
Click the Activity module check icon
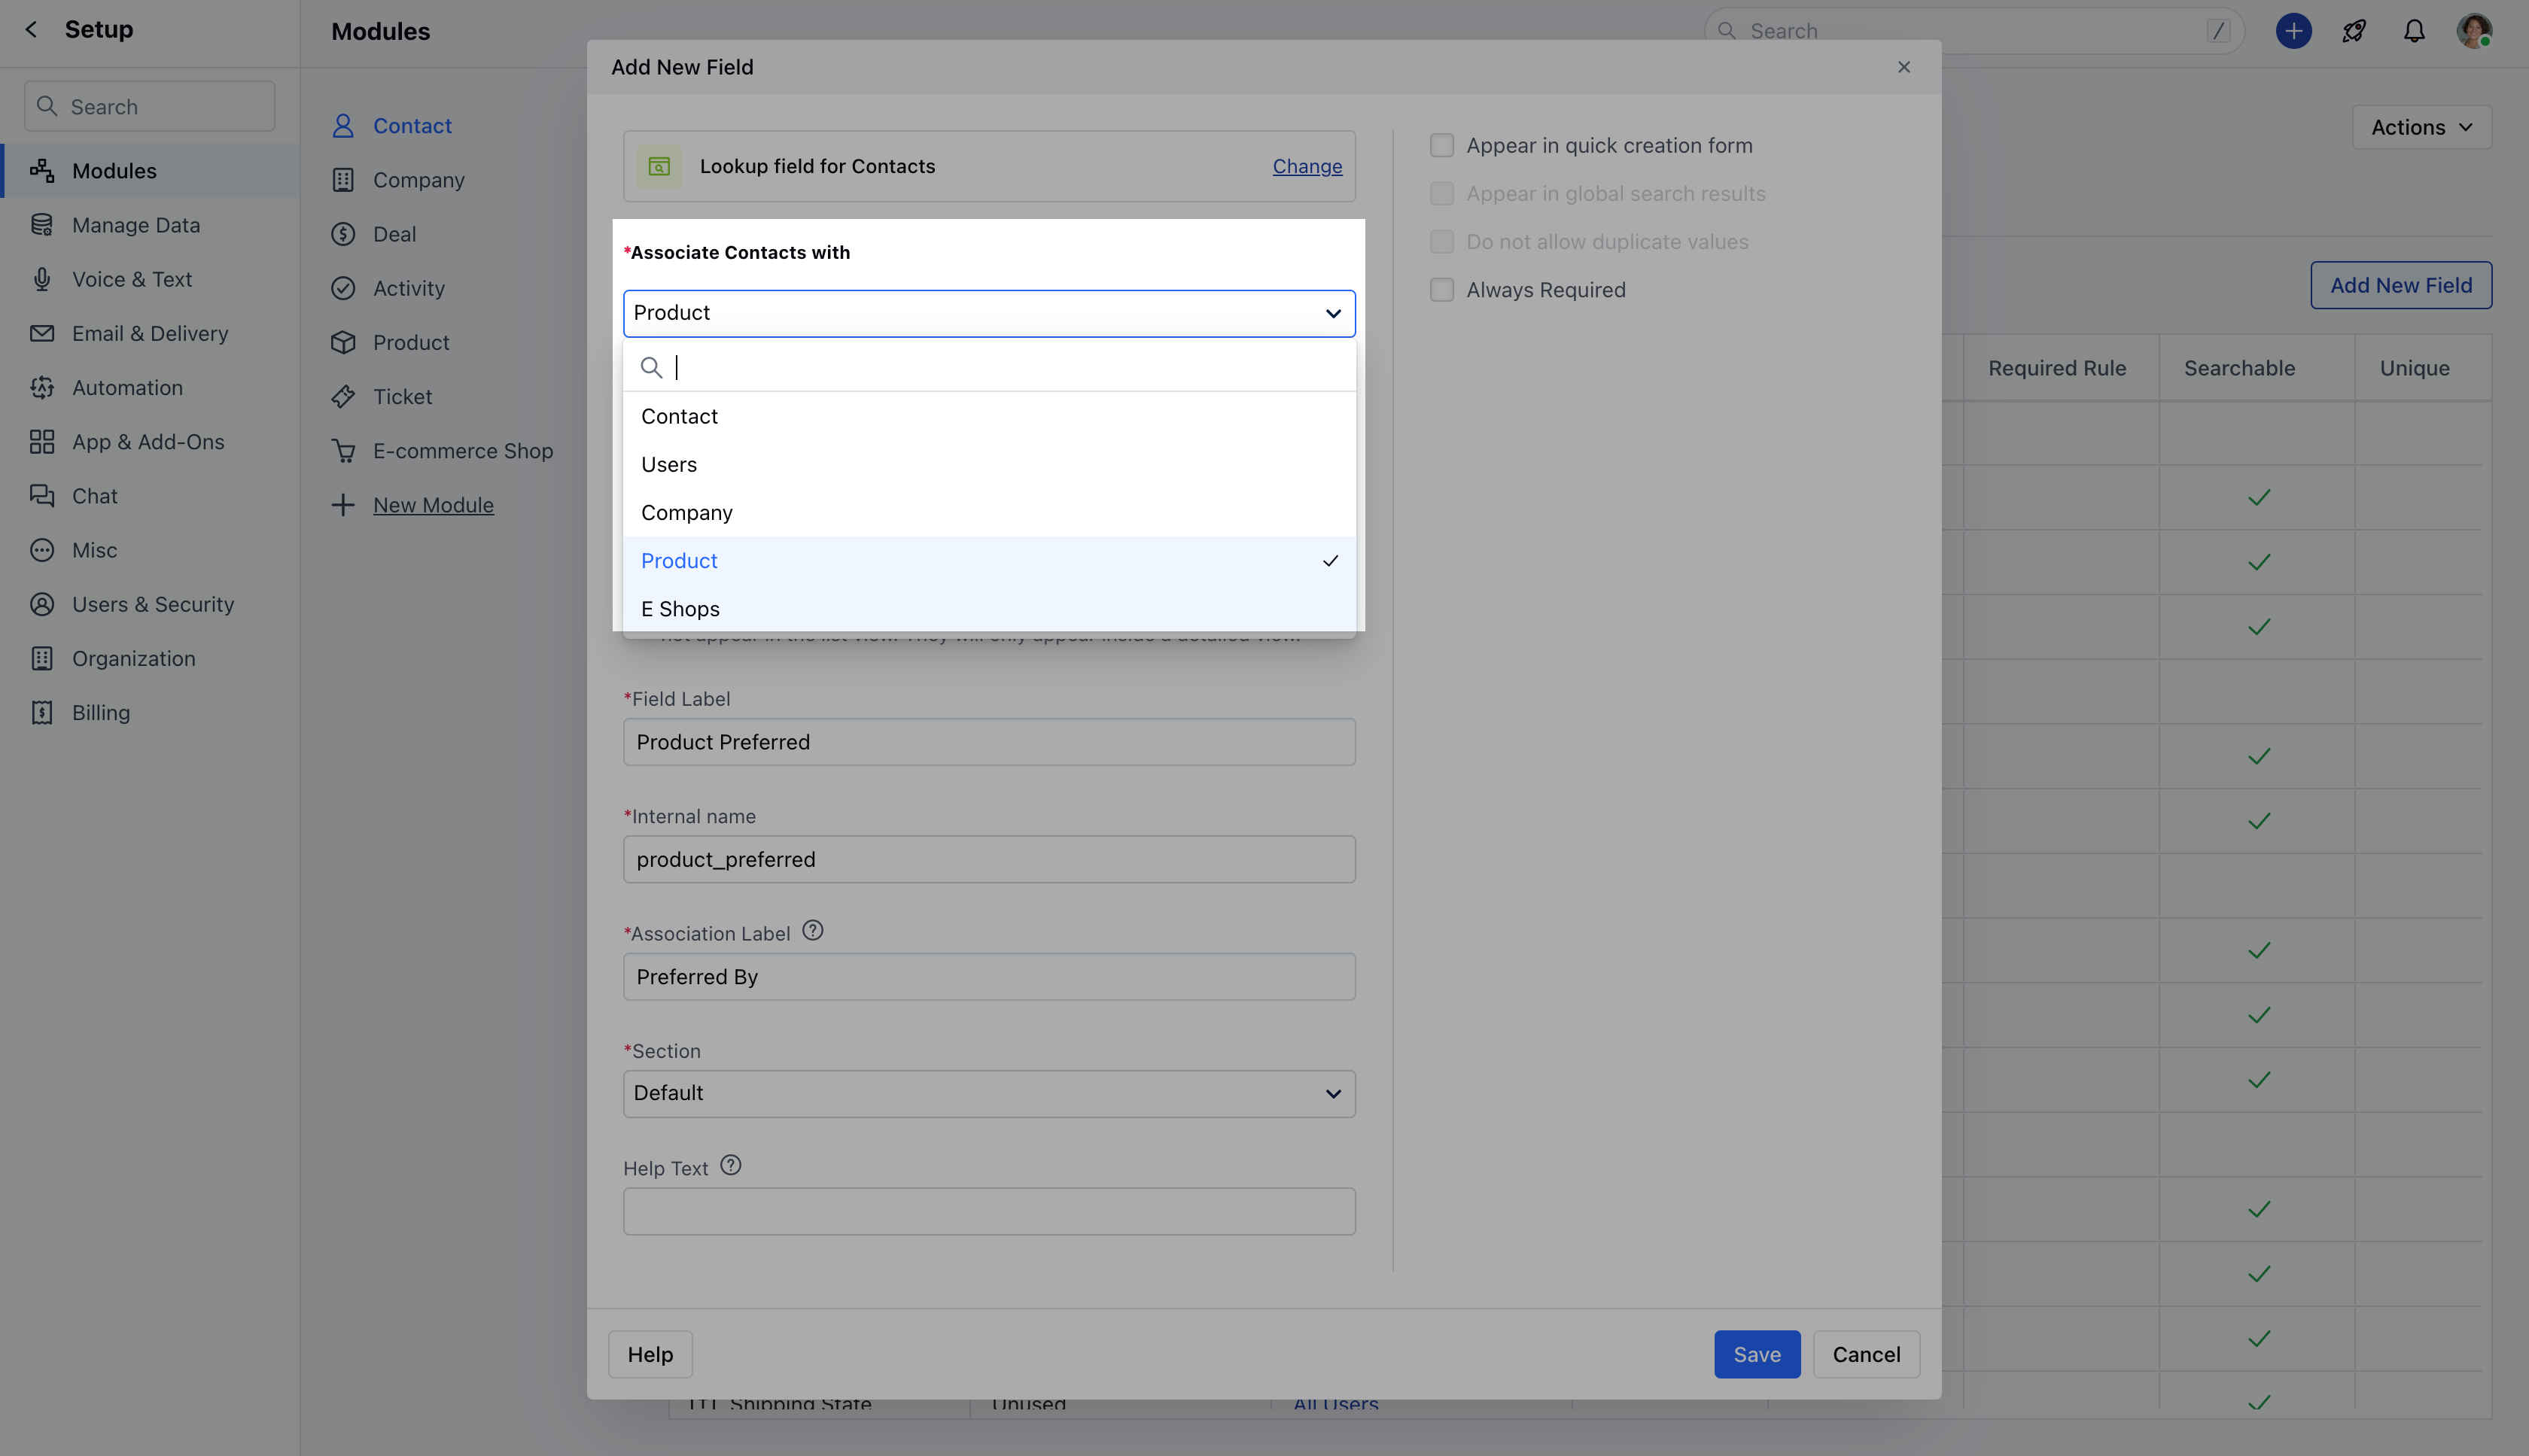(343, 288)
